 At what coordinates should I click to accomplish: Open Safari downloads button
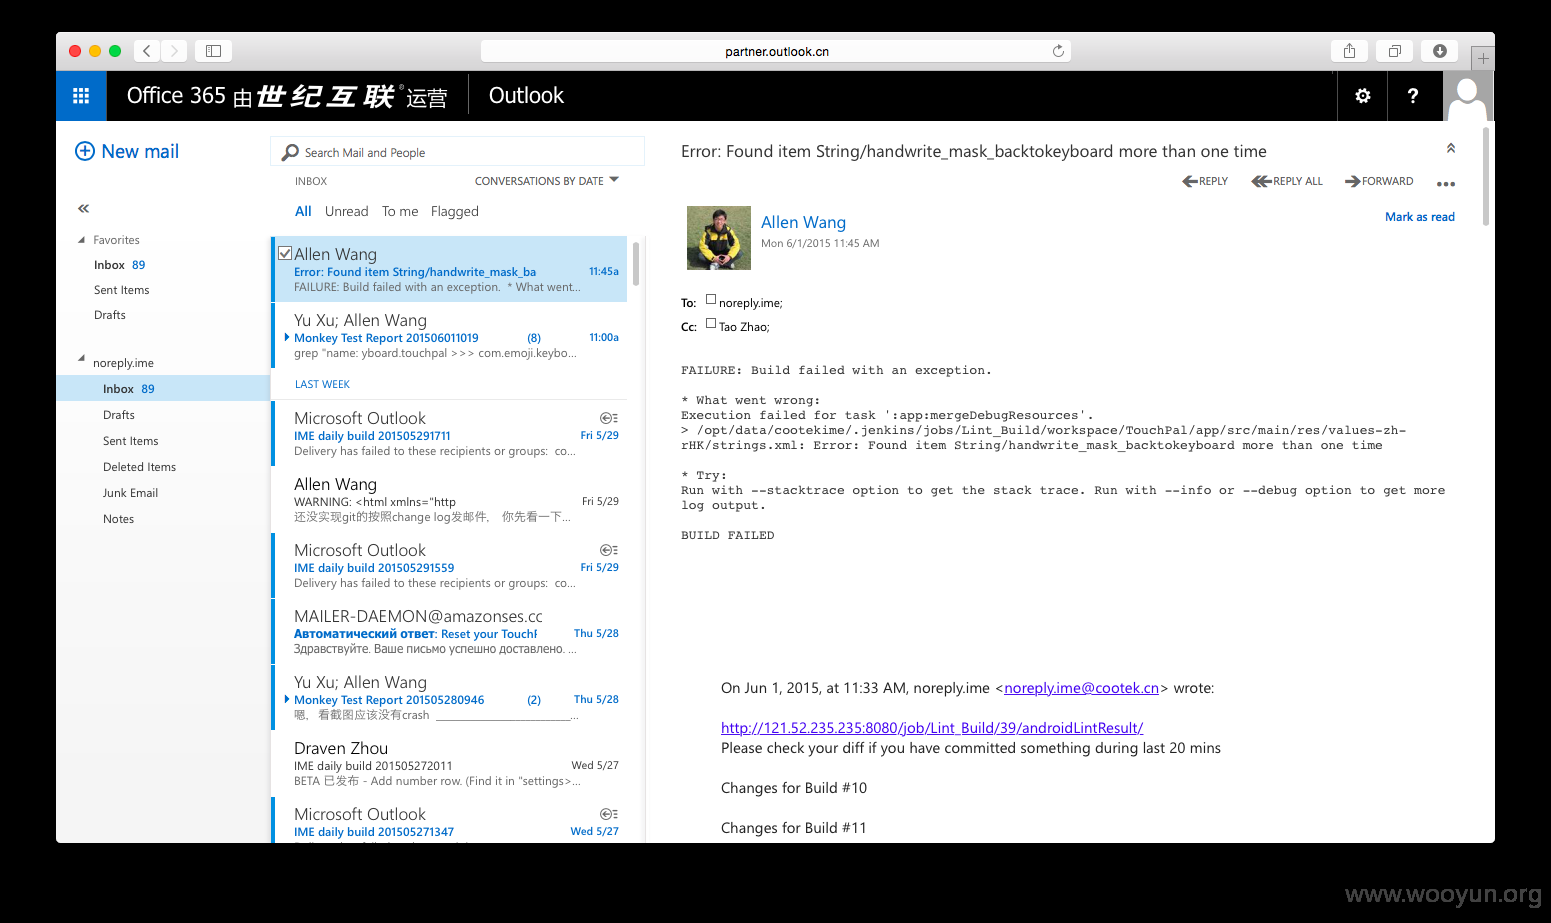[x=1439, y=51]
